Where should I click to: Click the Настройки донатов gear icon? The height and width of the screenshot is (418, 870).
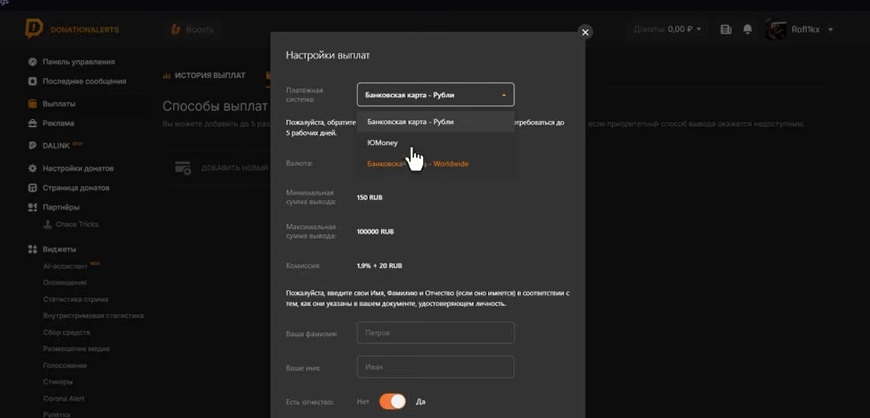coord(32,168)
